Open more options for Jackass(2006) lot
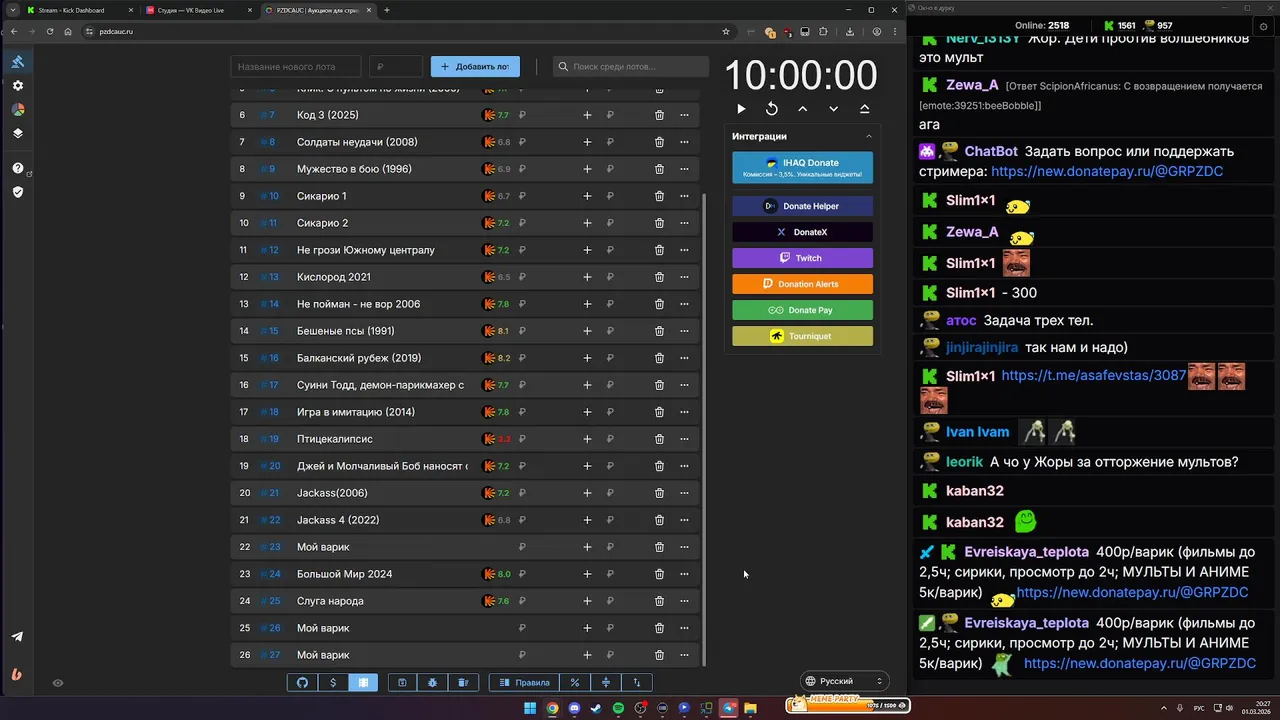 [x=684, y=493]
